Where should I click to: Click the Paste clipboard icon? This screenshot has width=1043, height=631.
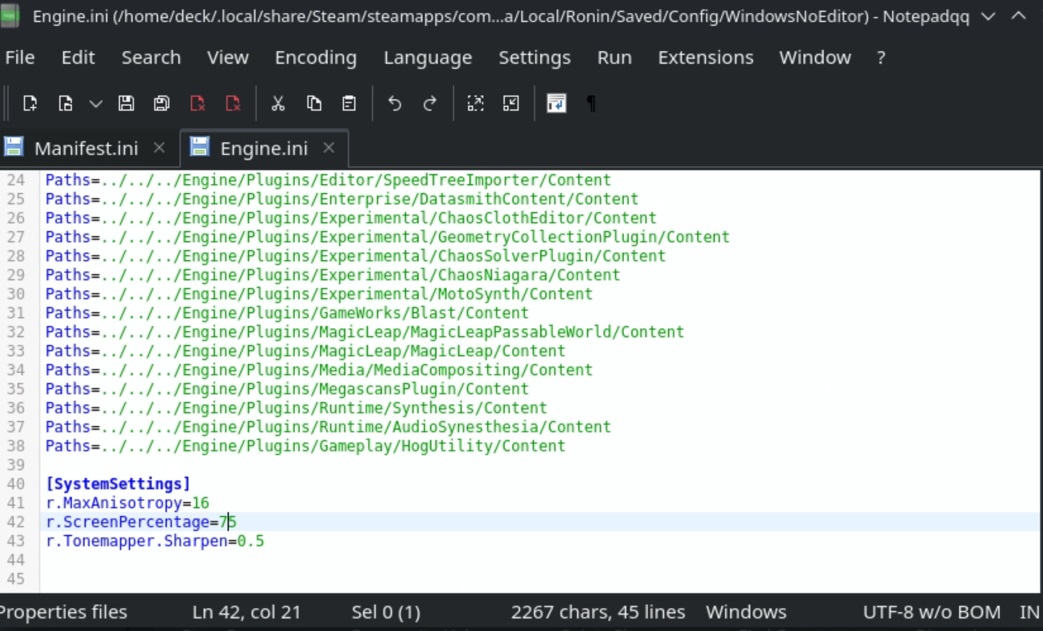pos(349,103)
